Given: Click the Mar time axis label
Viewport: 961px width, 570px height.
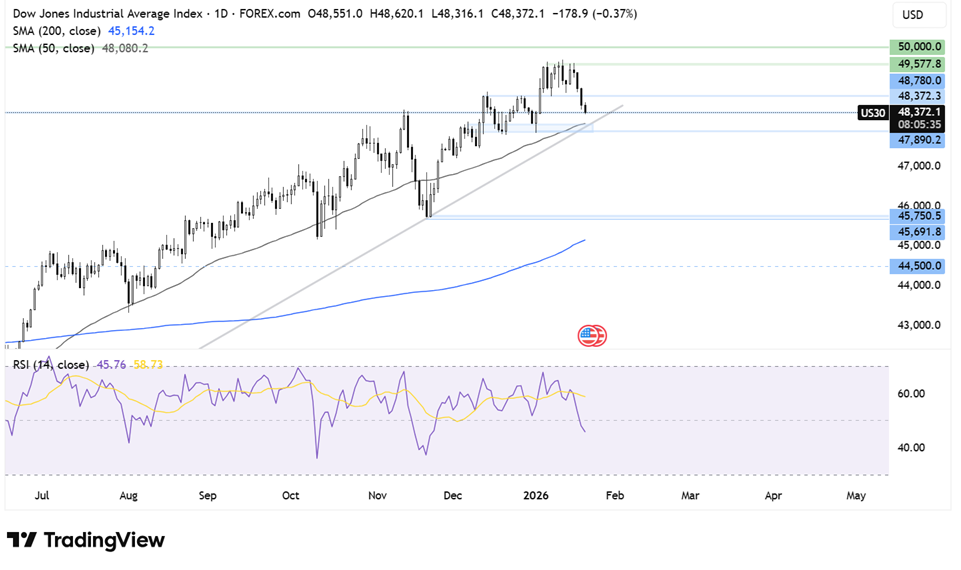Looking at the screenshot, I should (690, 495).
